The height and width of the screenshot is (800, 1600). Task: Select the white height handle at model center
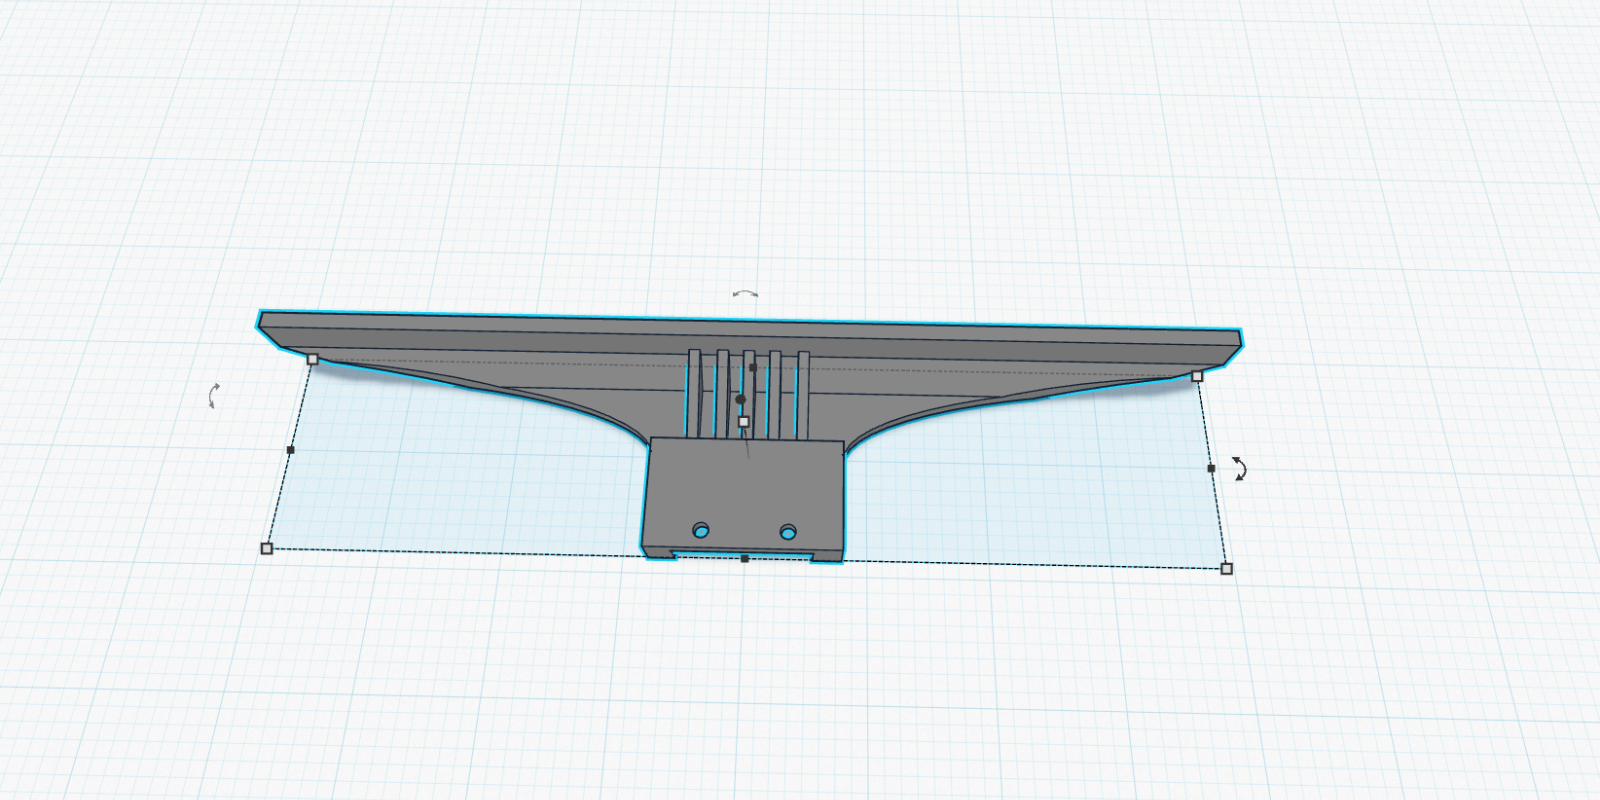click(x=744, y=422)
